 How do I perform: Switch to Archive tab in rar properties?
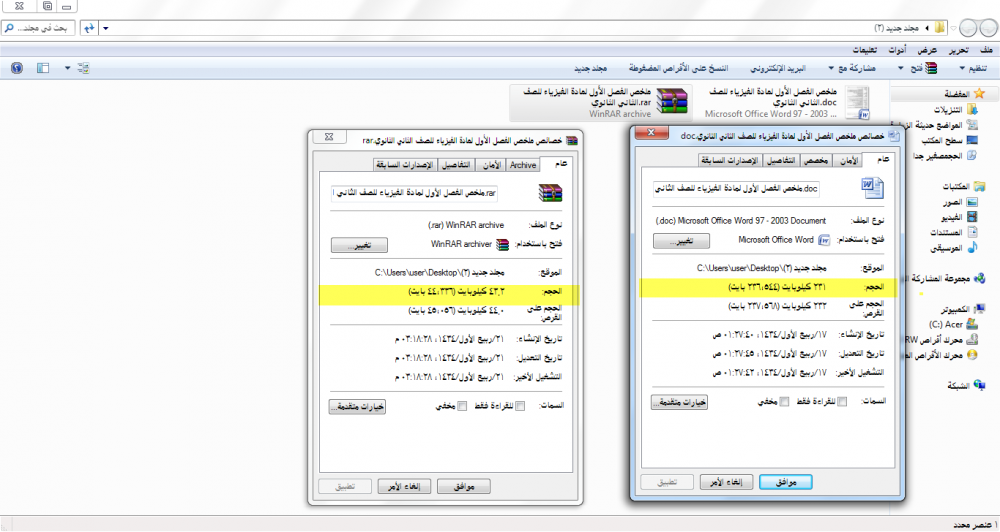pyautogui.click(x=522, y=165)
